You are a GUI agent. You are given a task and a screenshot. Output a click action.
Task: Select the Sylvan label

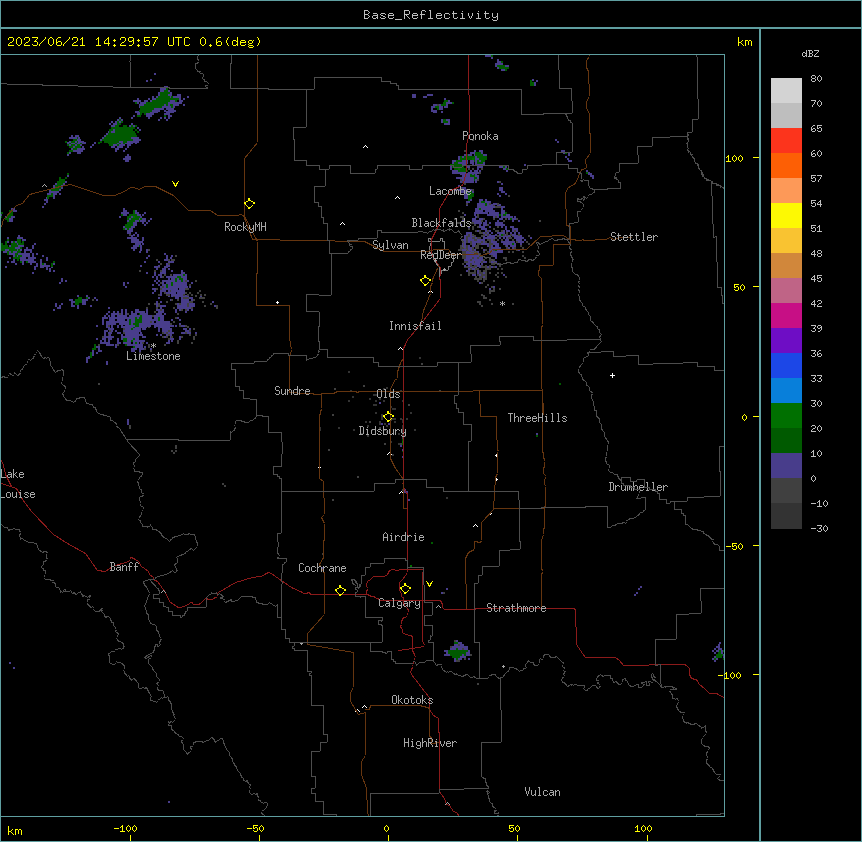tap(390, 245)
